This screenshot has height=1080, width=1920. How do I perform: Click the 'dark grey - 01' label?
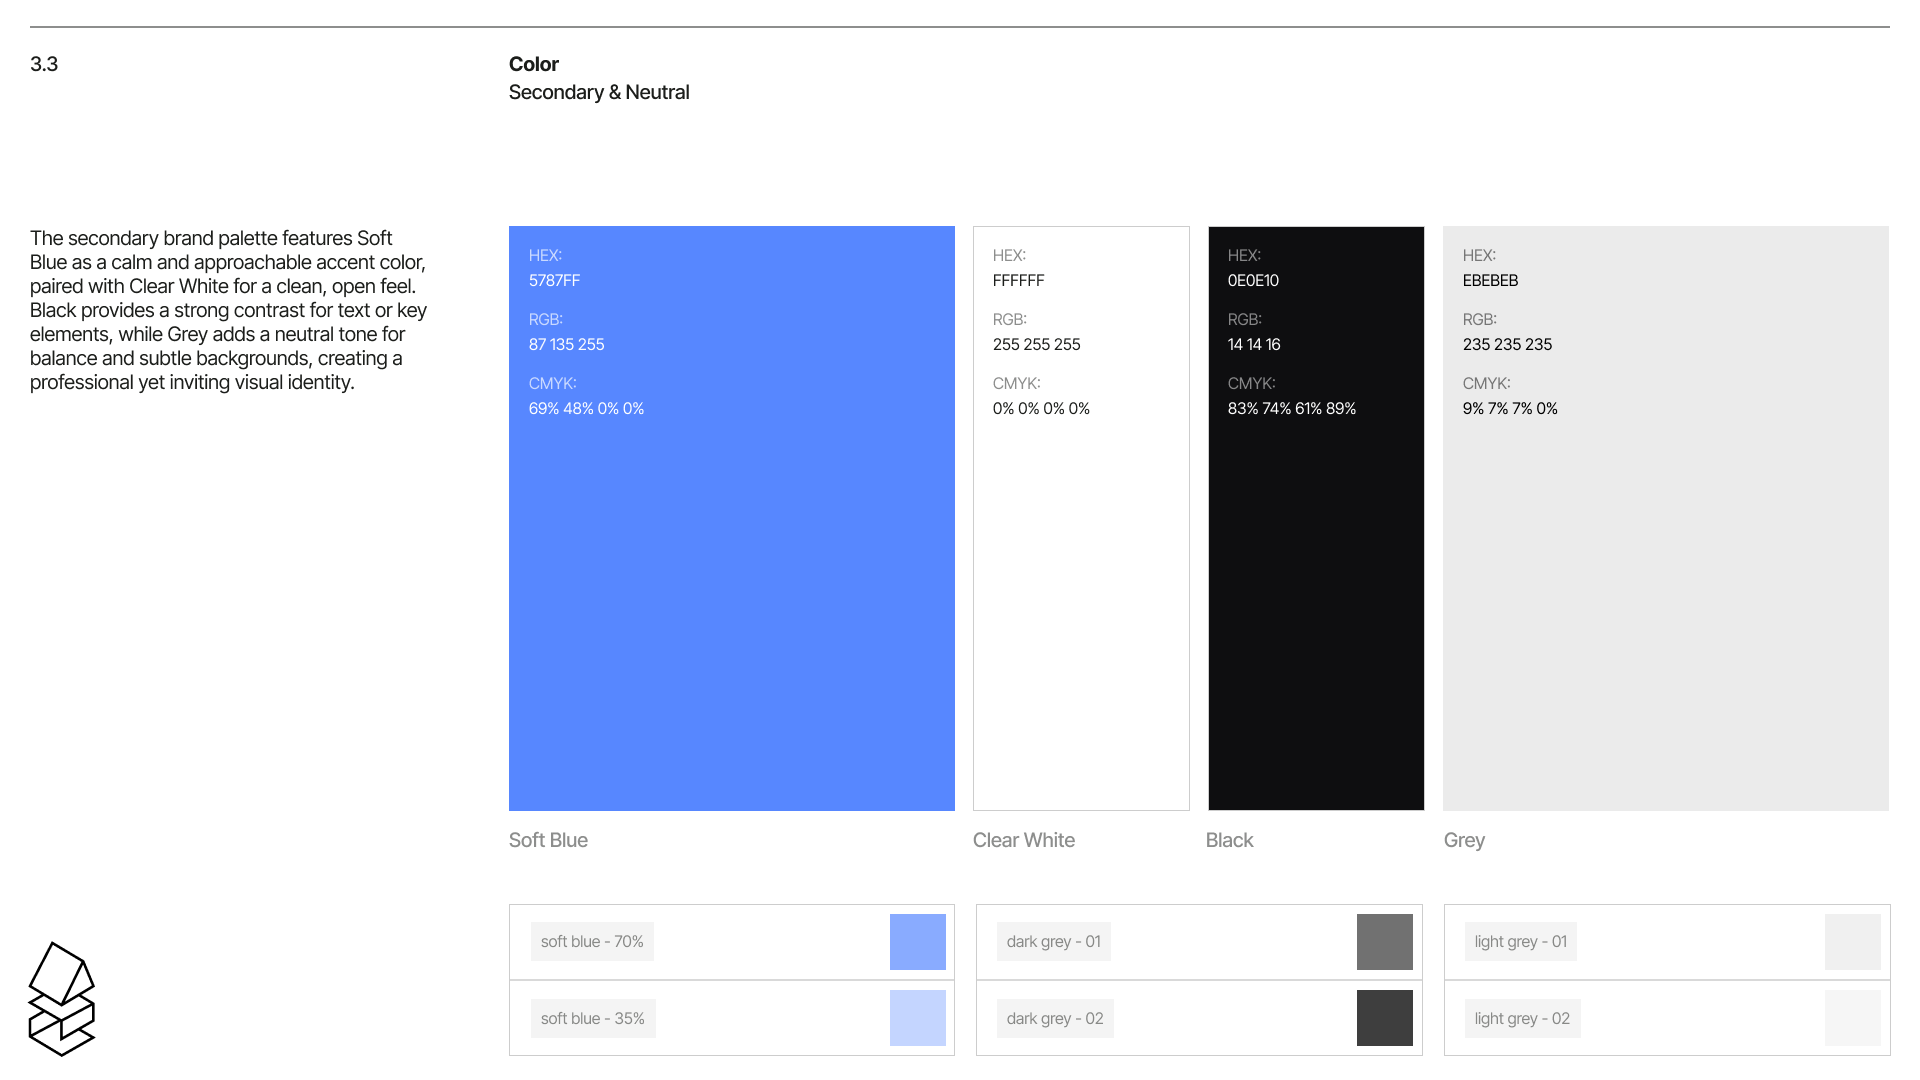point(1054,942)
